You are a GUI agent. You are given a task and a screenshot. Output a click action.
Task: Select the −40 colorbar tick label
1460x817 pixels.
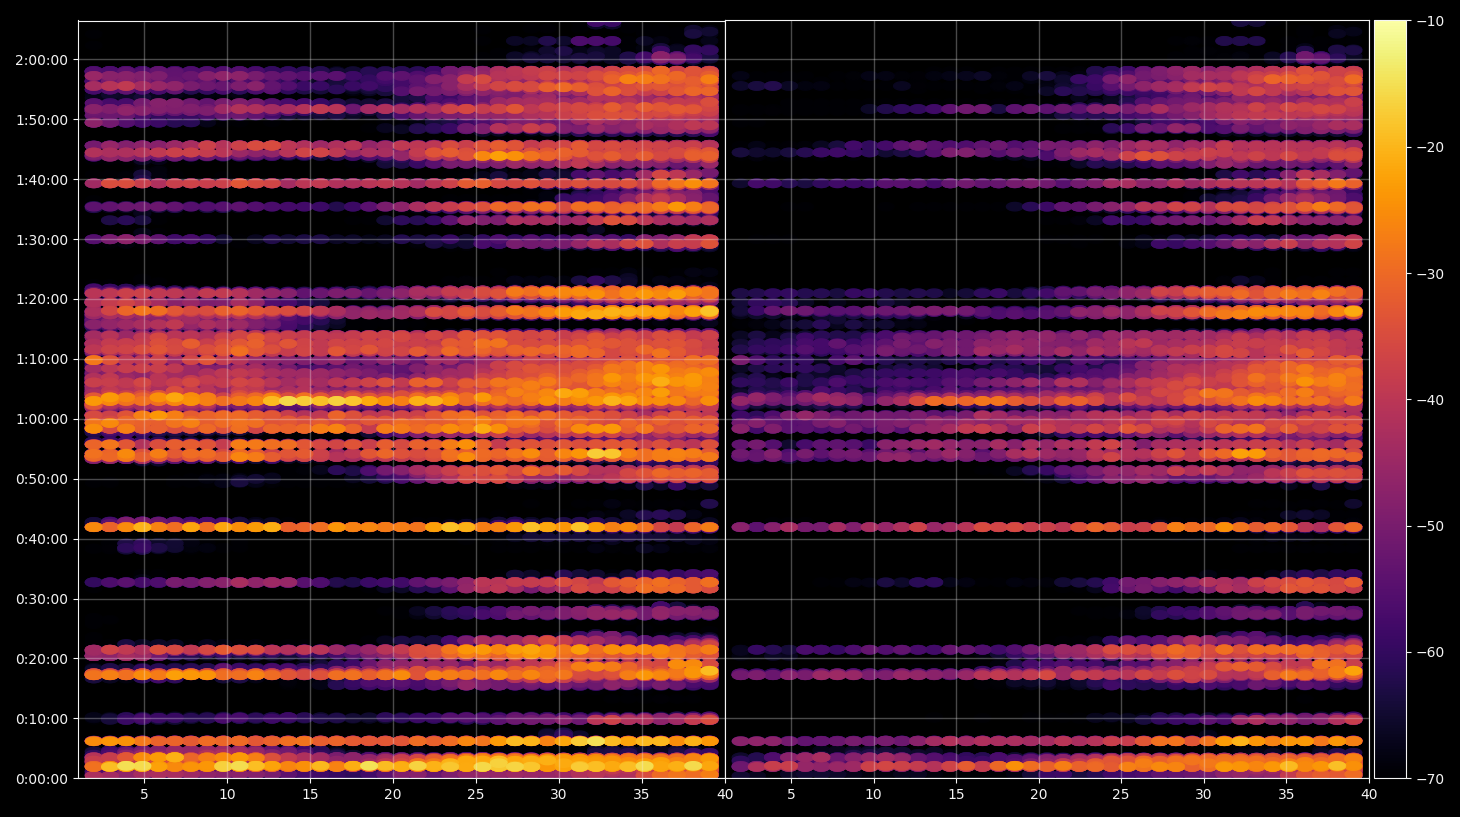pos(1431,400)
